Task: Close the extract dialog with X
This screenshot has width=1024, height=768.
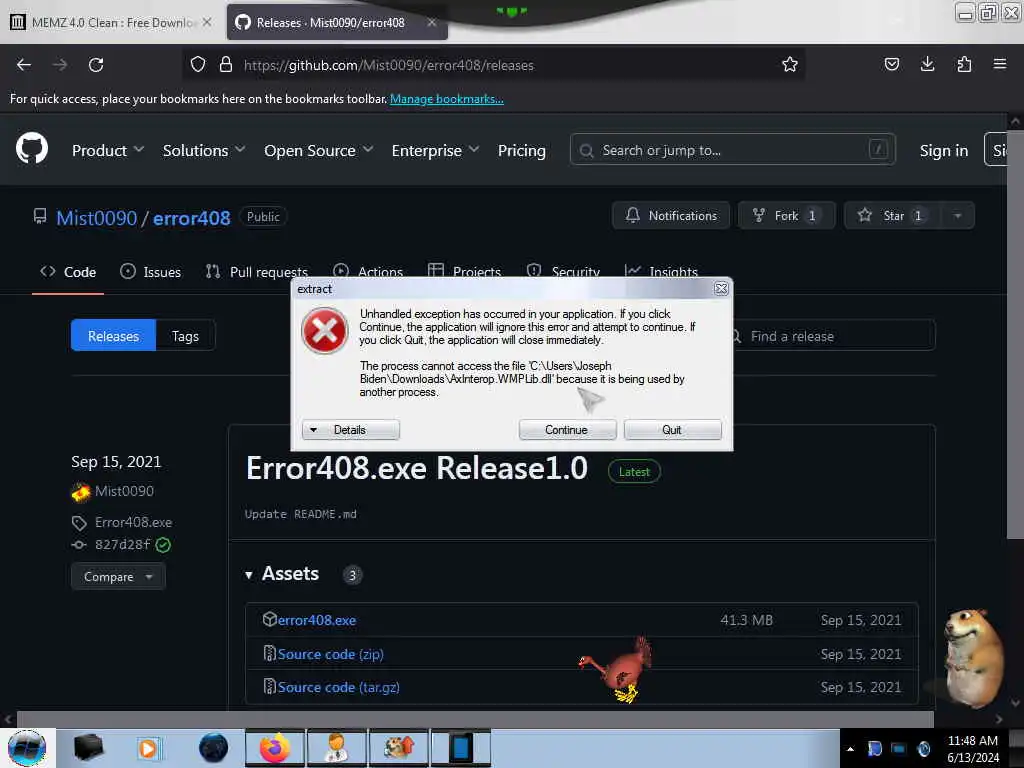Action: (x=720, y=288)
